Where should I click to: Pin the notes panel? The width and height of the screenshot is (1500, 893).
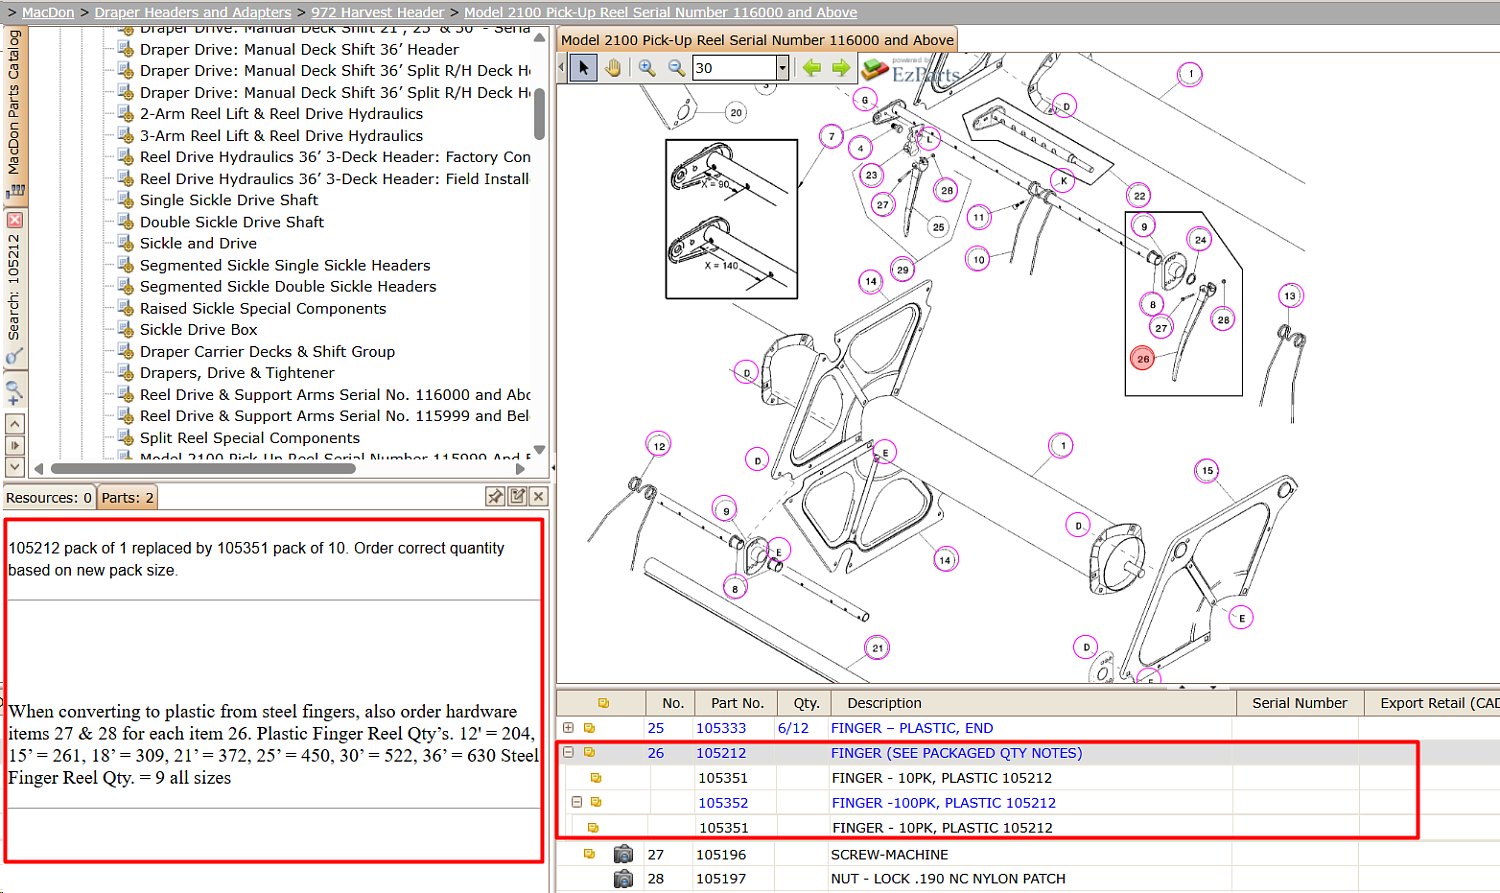point(495,497)
